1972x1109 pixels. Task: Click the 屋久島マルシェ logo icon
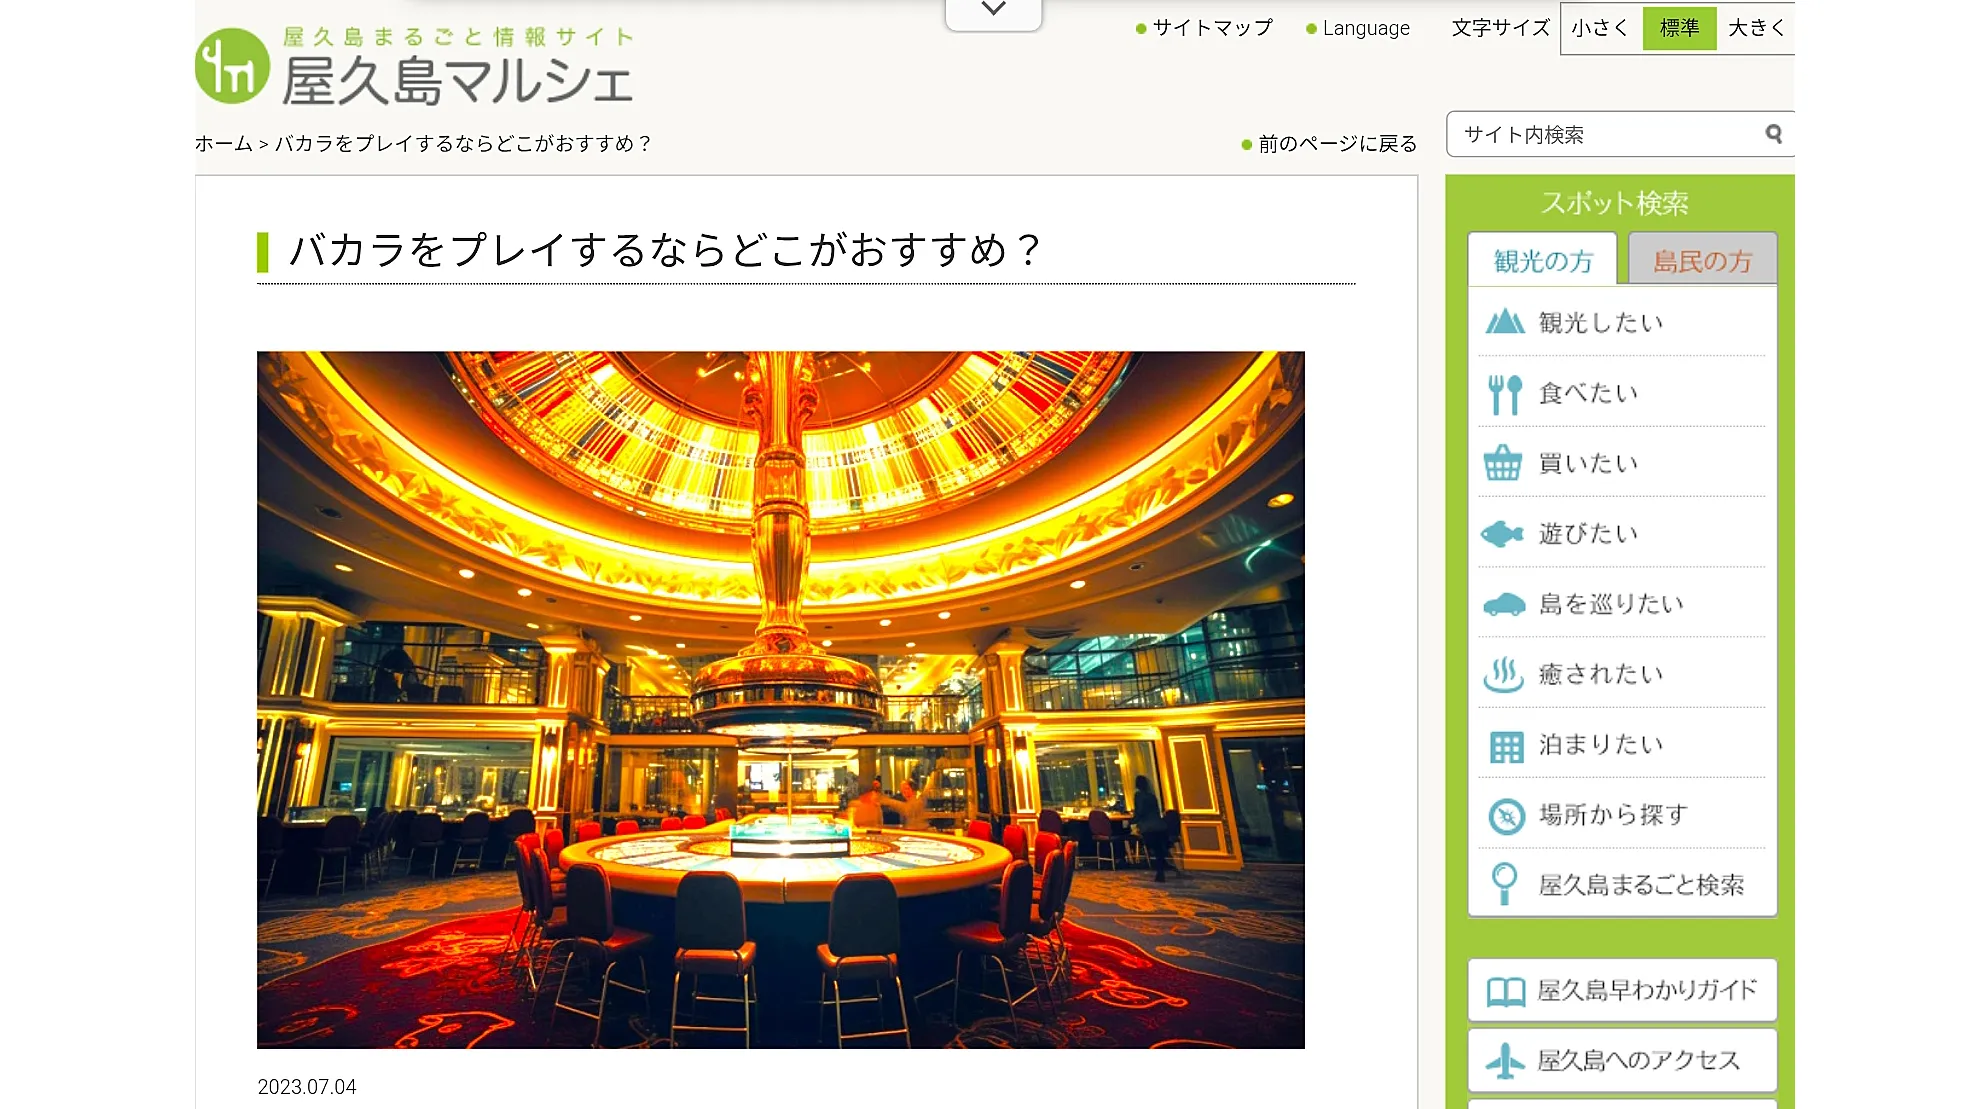[x=232, y=66]
